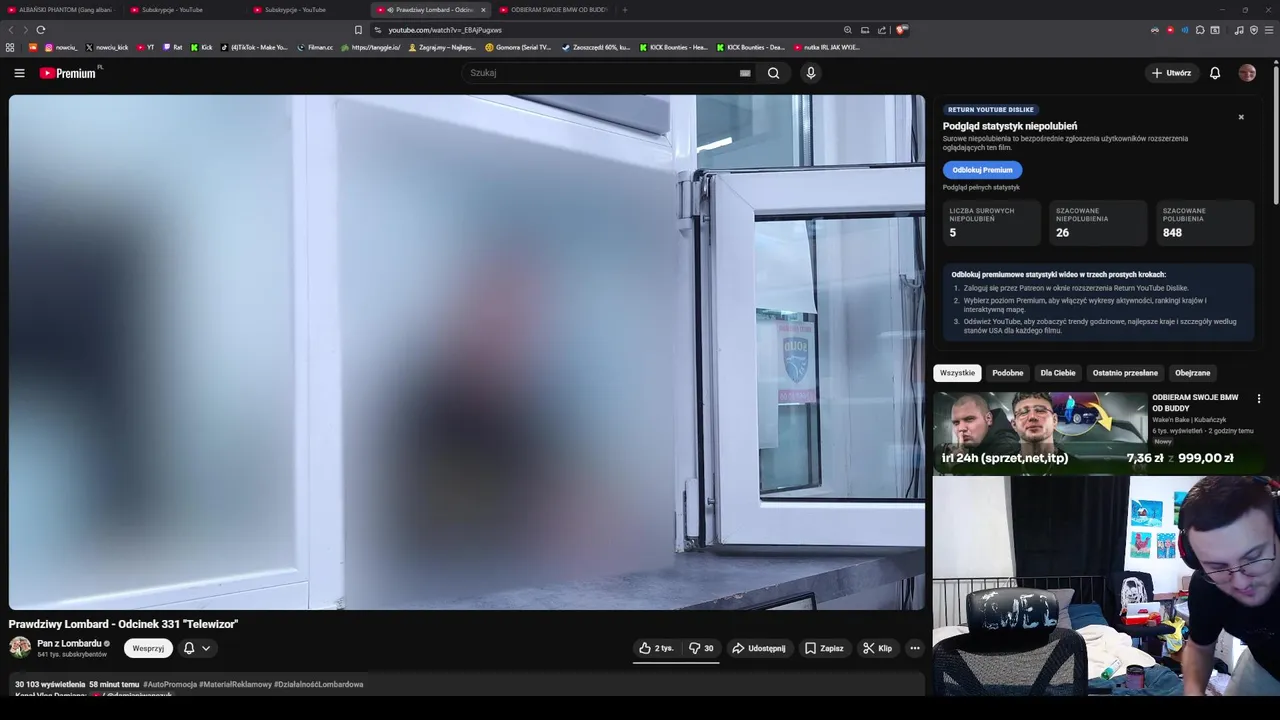Expand subscription notification options chevron
The height and width of the screenshot is (720, 1280).
(206, 648)
